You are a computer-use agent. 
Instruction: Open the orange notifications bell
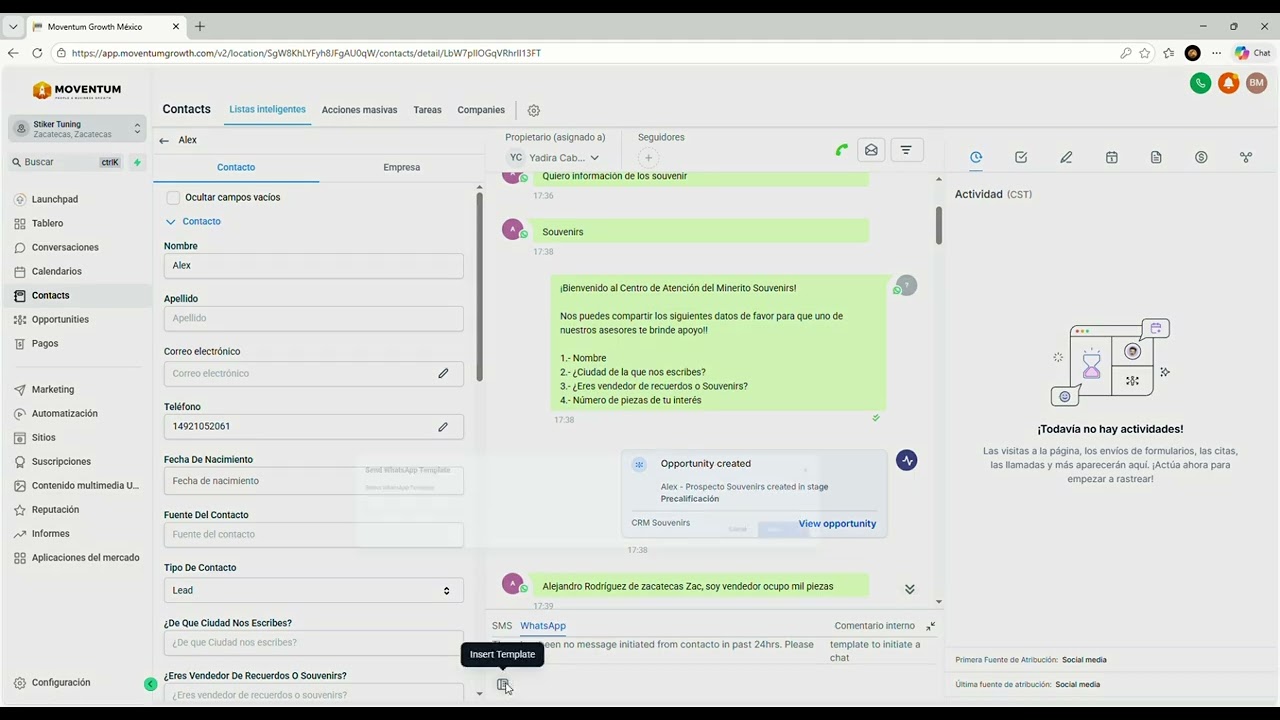click(1229, 84)
